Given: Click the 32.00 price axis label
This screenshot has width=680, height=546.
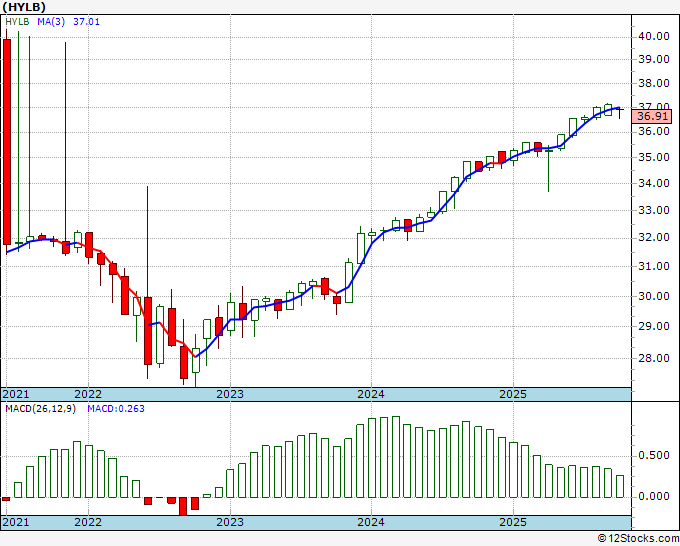Looking at the screenshot, I should tap(654, 238).
